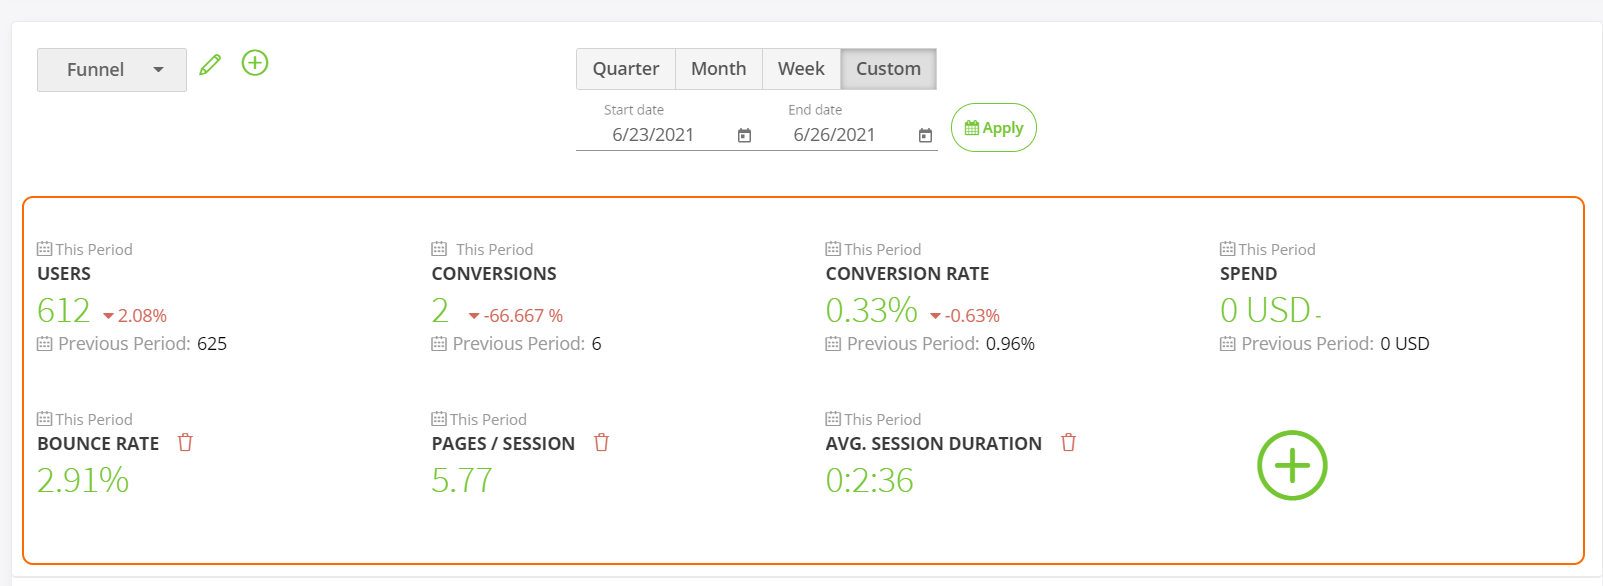The image size is (1603, 586).
Task: Remove the Pages / Session metric
Action: coord(601,442)
